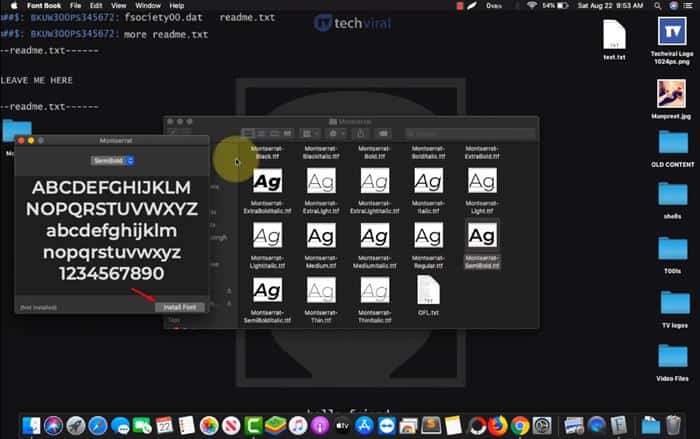Open the View menu

click(x=119, y=5)
